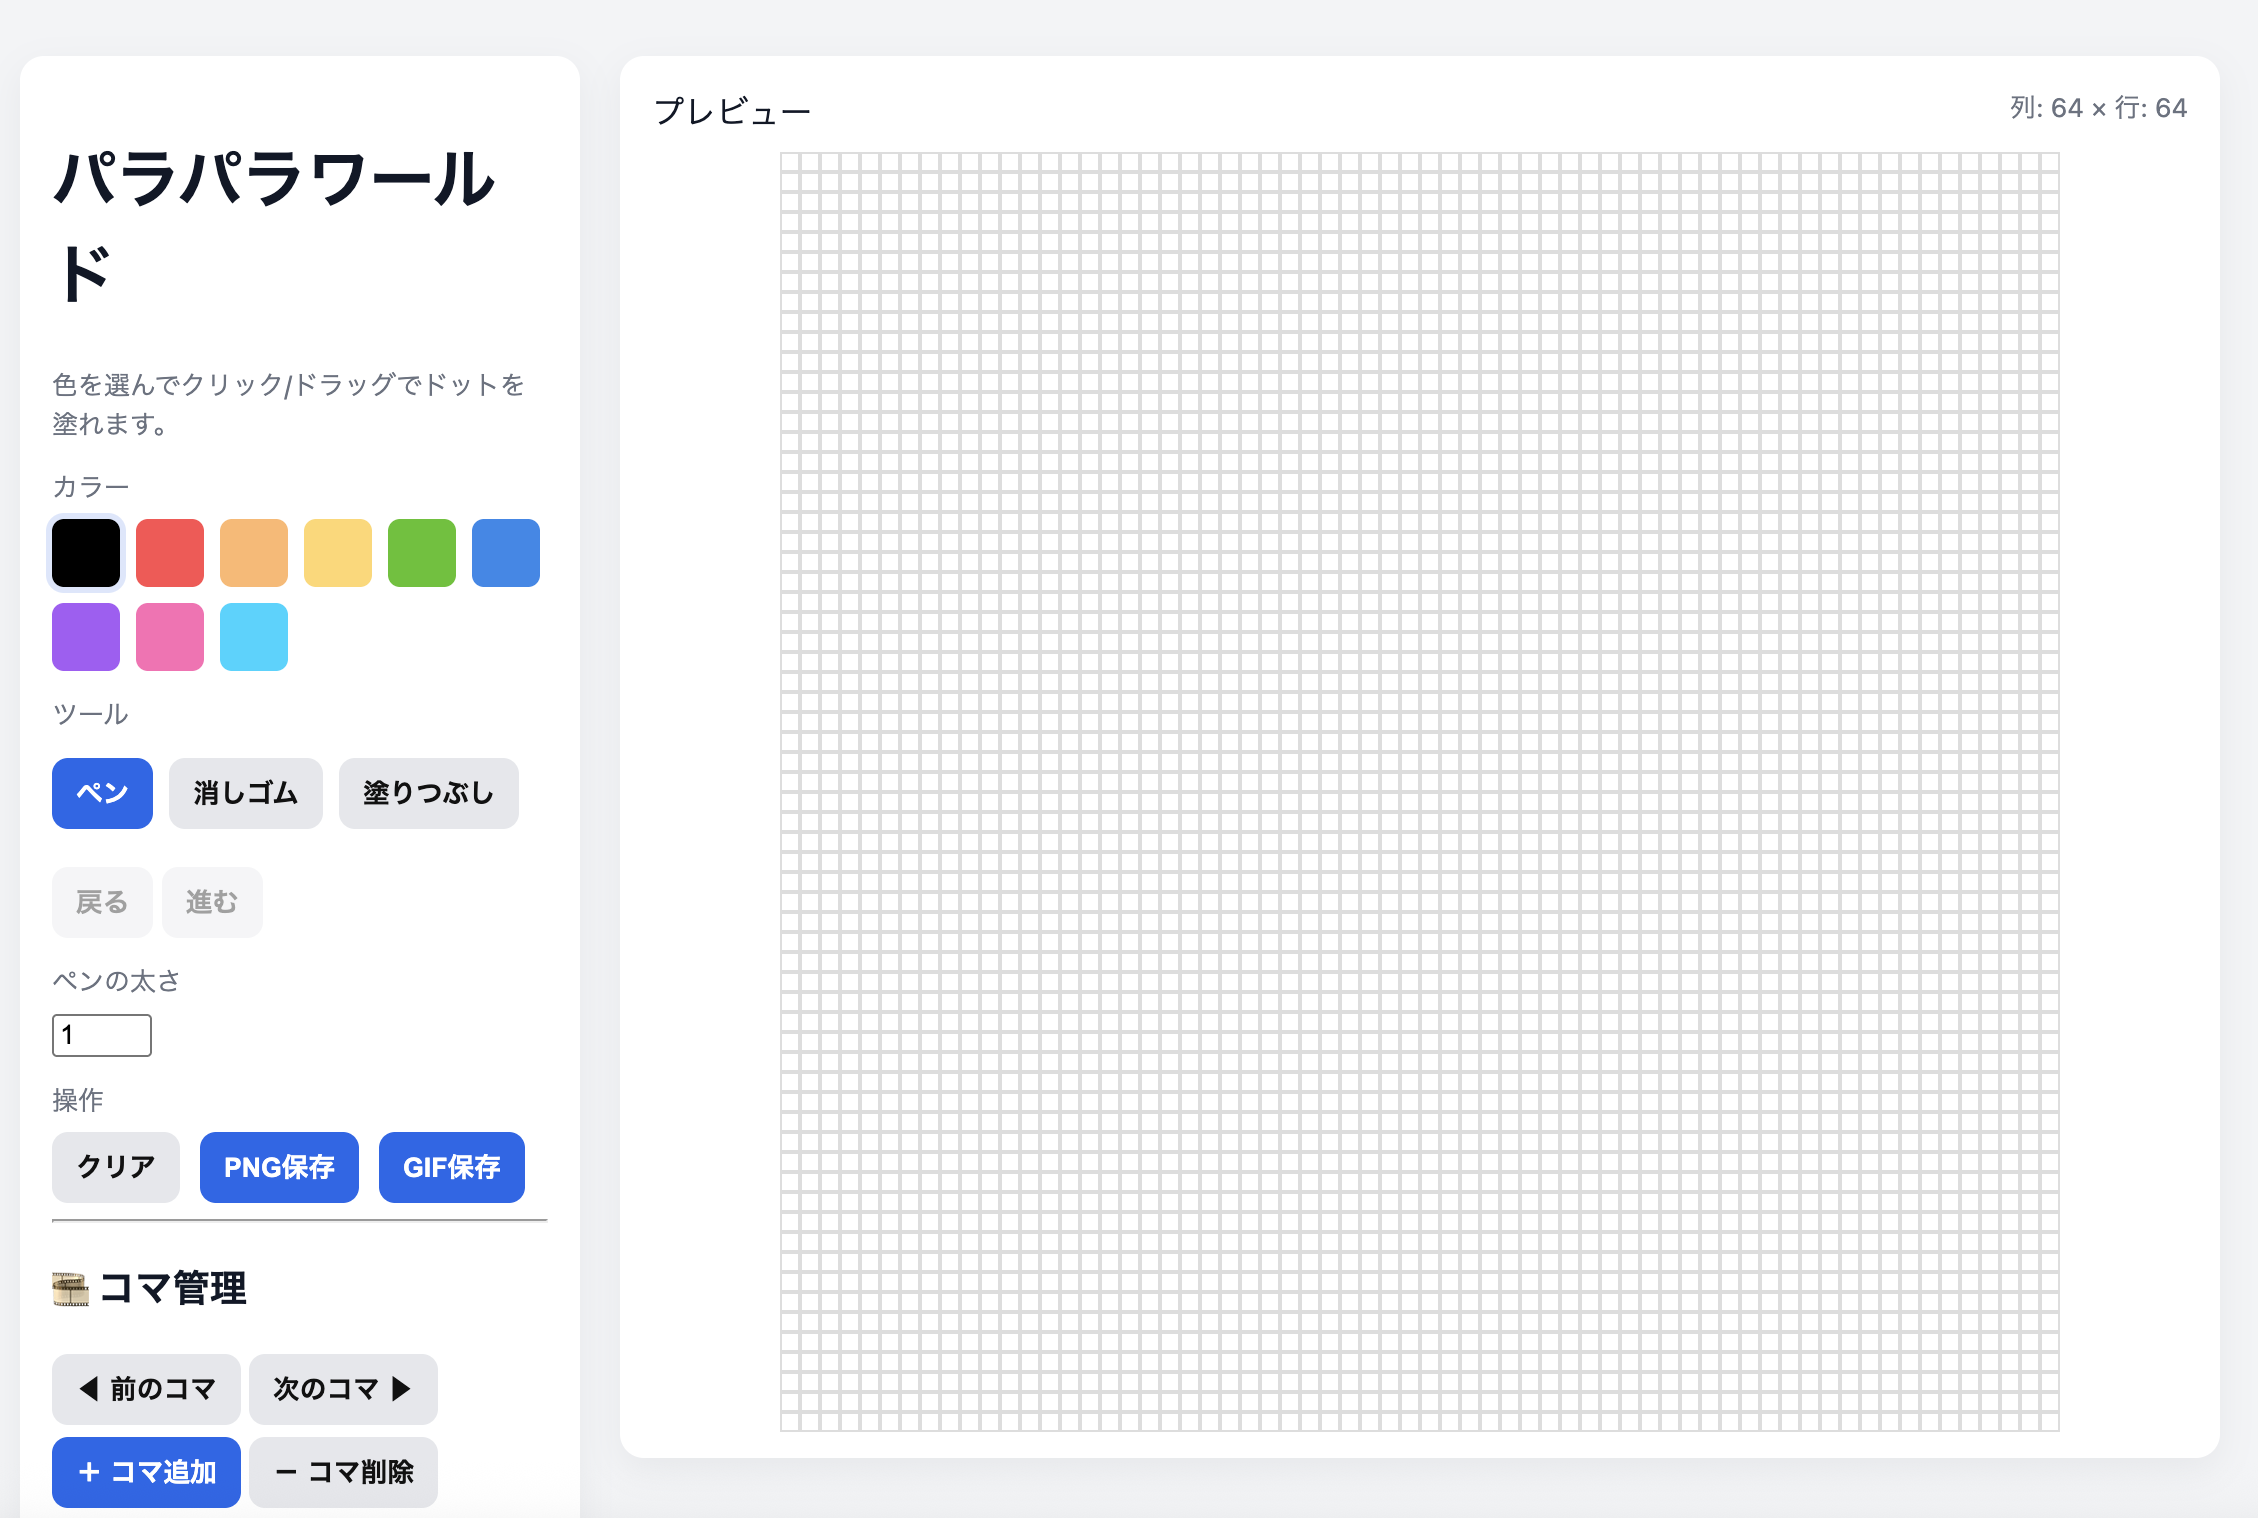Choose the orange color swatch
This screenshot has width=2258, height=1518.
pyautogui.click(x=254, y=553)
